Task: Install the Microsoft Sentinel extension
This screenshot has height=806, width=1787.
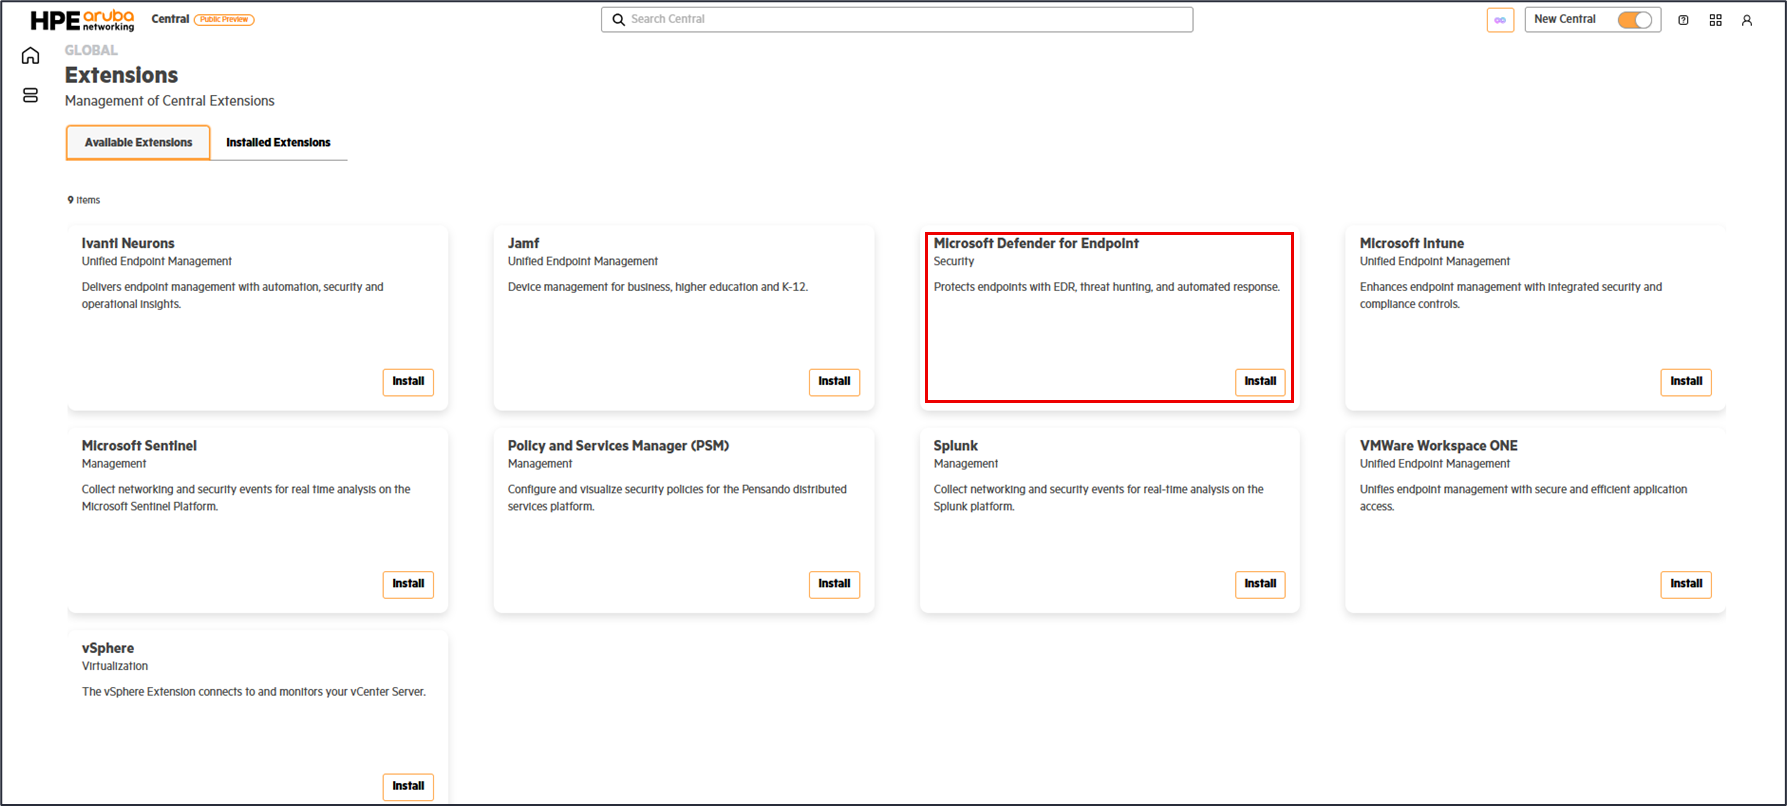Action: click(x=408, y=584)
